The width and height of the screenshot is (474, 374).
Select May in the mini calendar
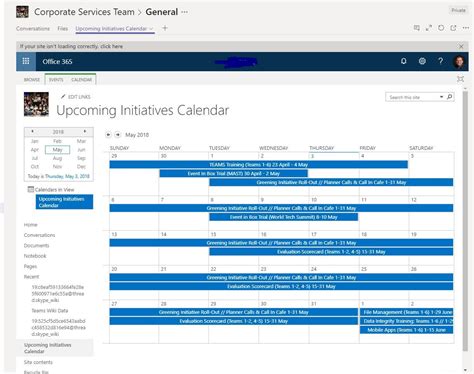coord(58,150)
